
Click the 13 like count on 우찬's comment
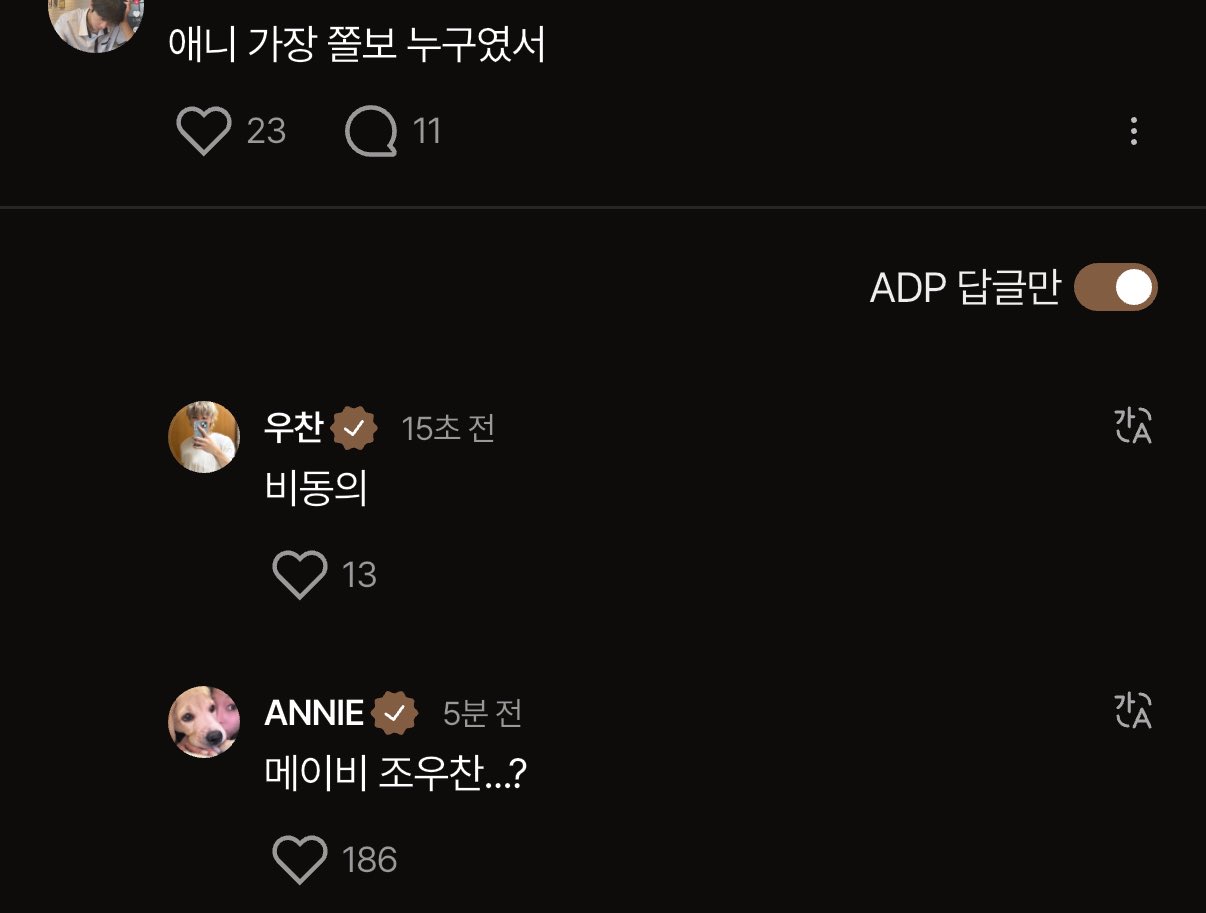tap(359, 575)
